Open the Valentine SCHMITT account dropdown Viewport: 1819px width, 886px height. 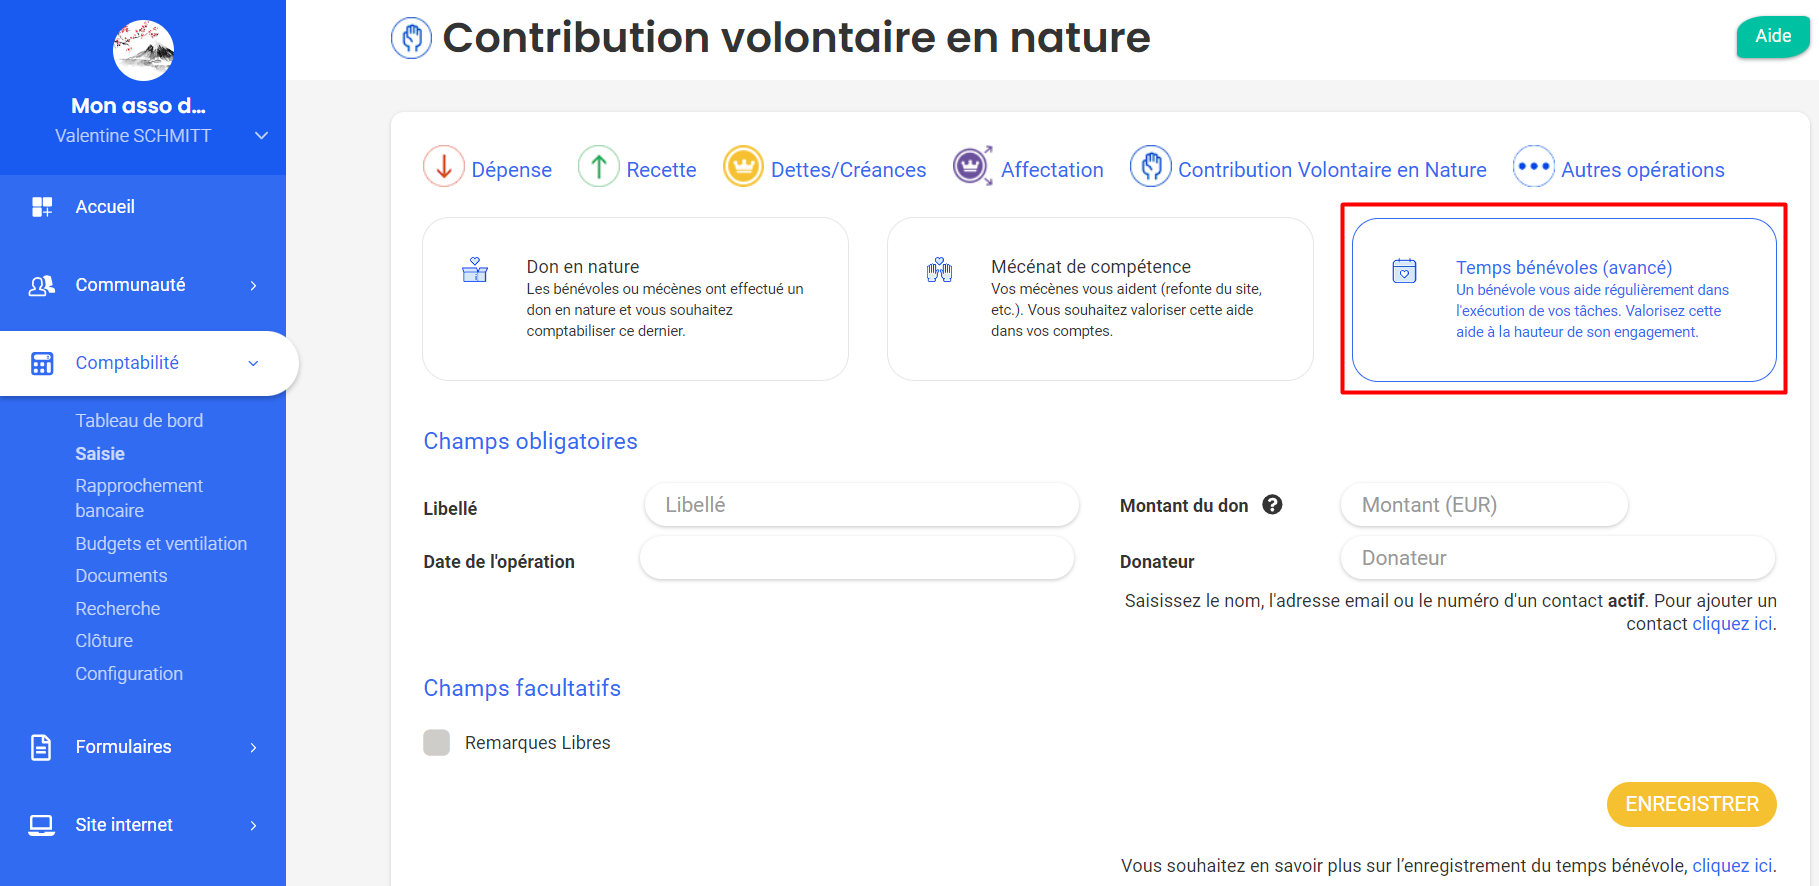point(261,136)
